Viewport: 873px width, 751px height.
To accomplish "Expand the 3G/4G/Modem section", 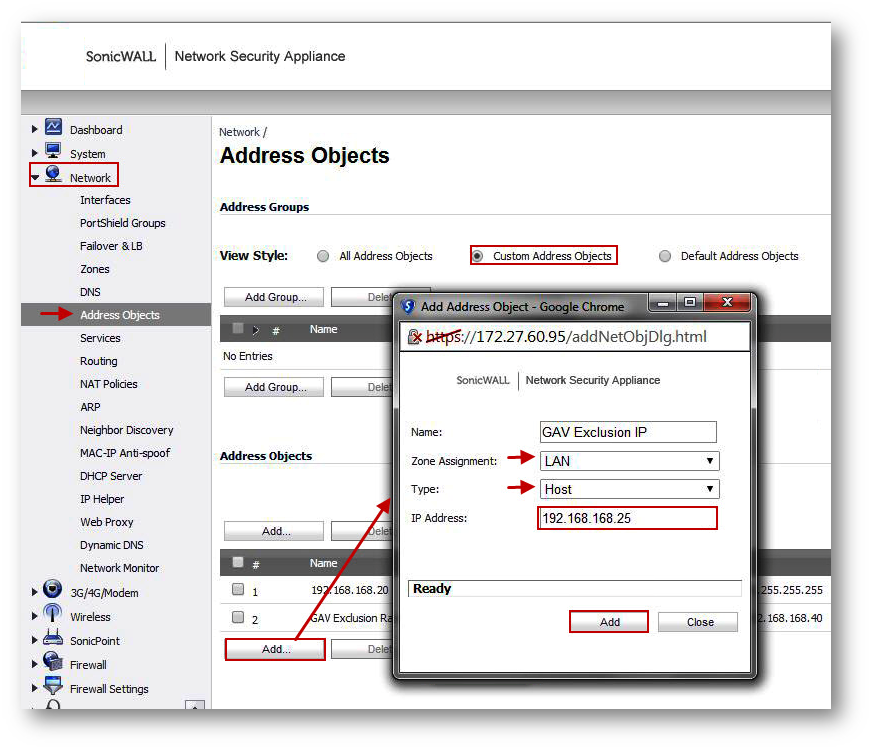I will click(x=35, y=592).
